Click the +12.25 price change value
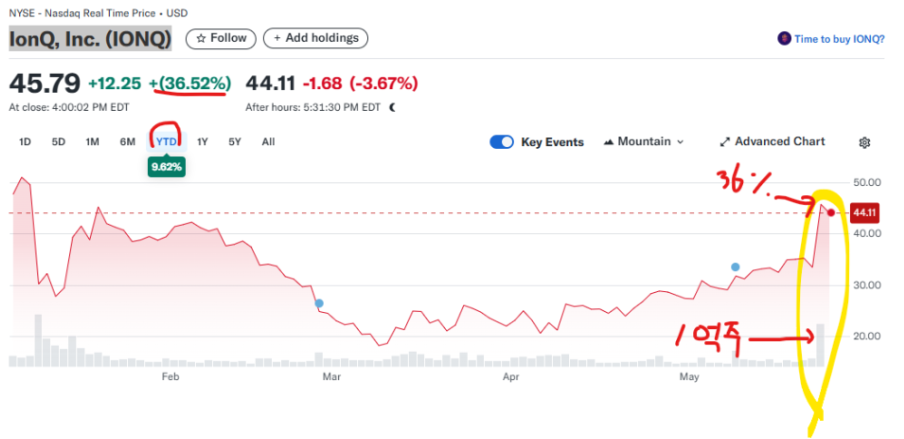The width and height of the screenshot is (904, 439). point(114,84)
